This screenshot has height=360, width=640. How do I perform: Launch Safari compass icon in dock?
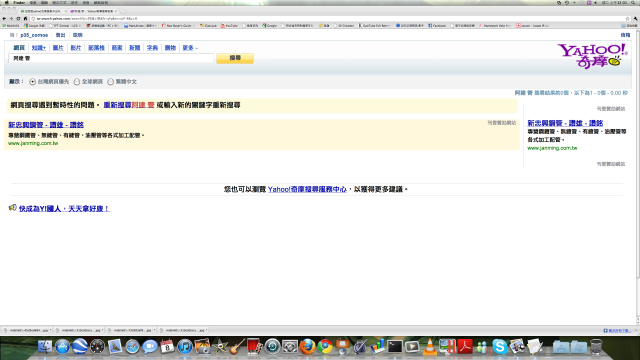pyautogui.click(x=132, y=347)
